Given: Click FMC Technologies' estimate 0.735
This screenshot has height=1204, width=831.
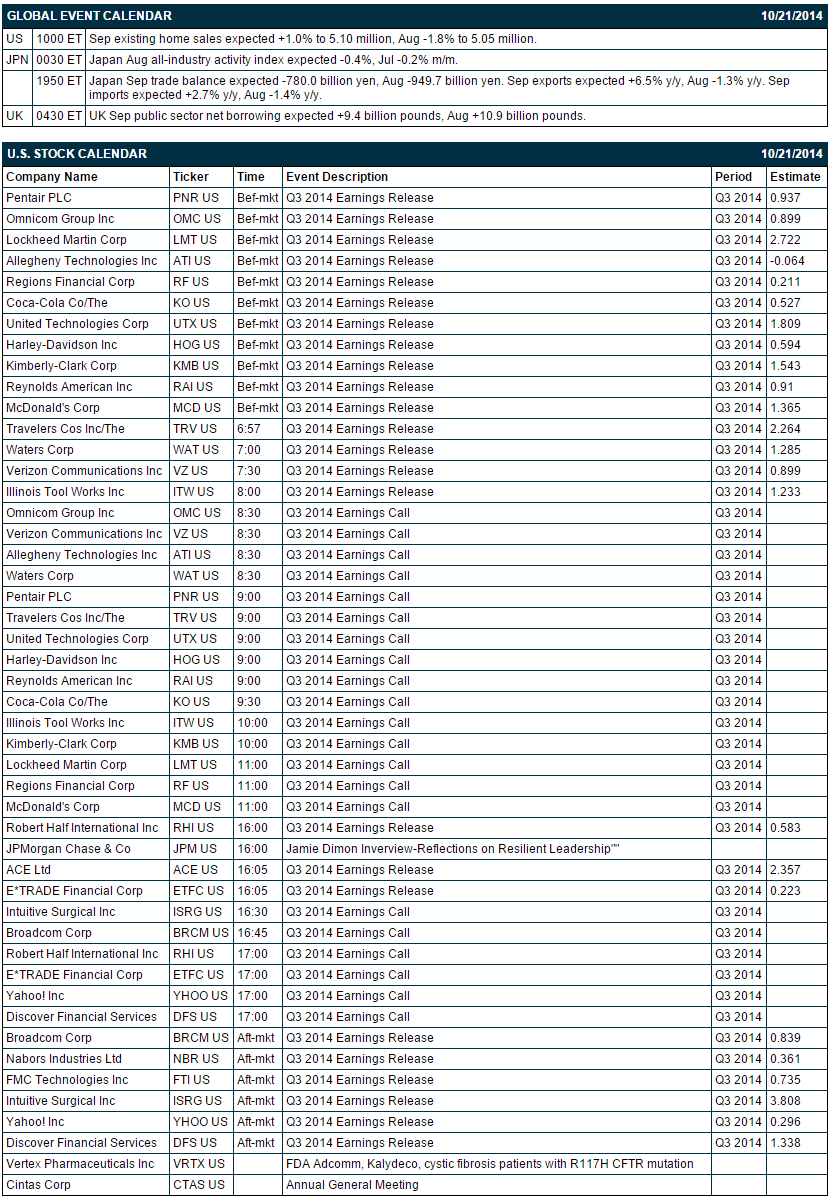Looking at the screenshot, I should point(785,1080).
